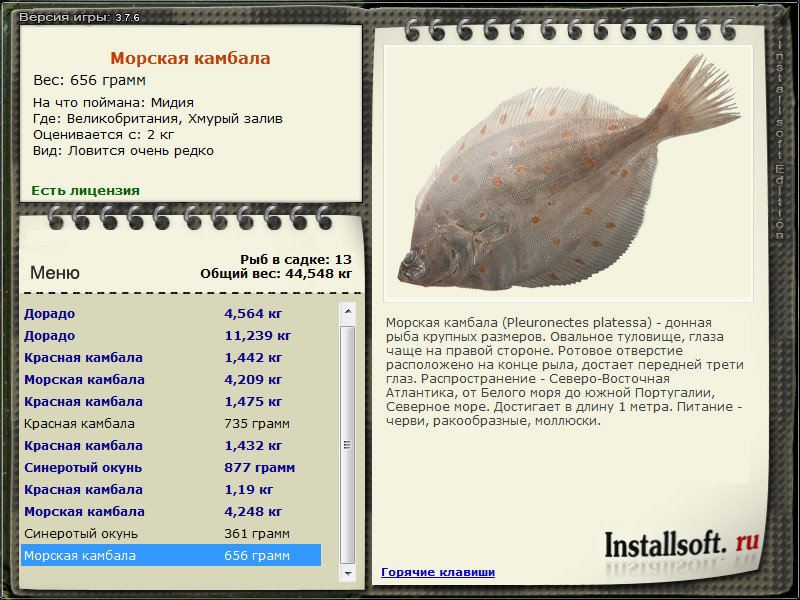
Task: Select Красная камбала 1,19 кг row
Action: [171, 489]
